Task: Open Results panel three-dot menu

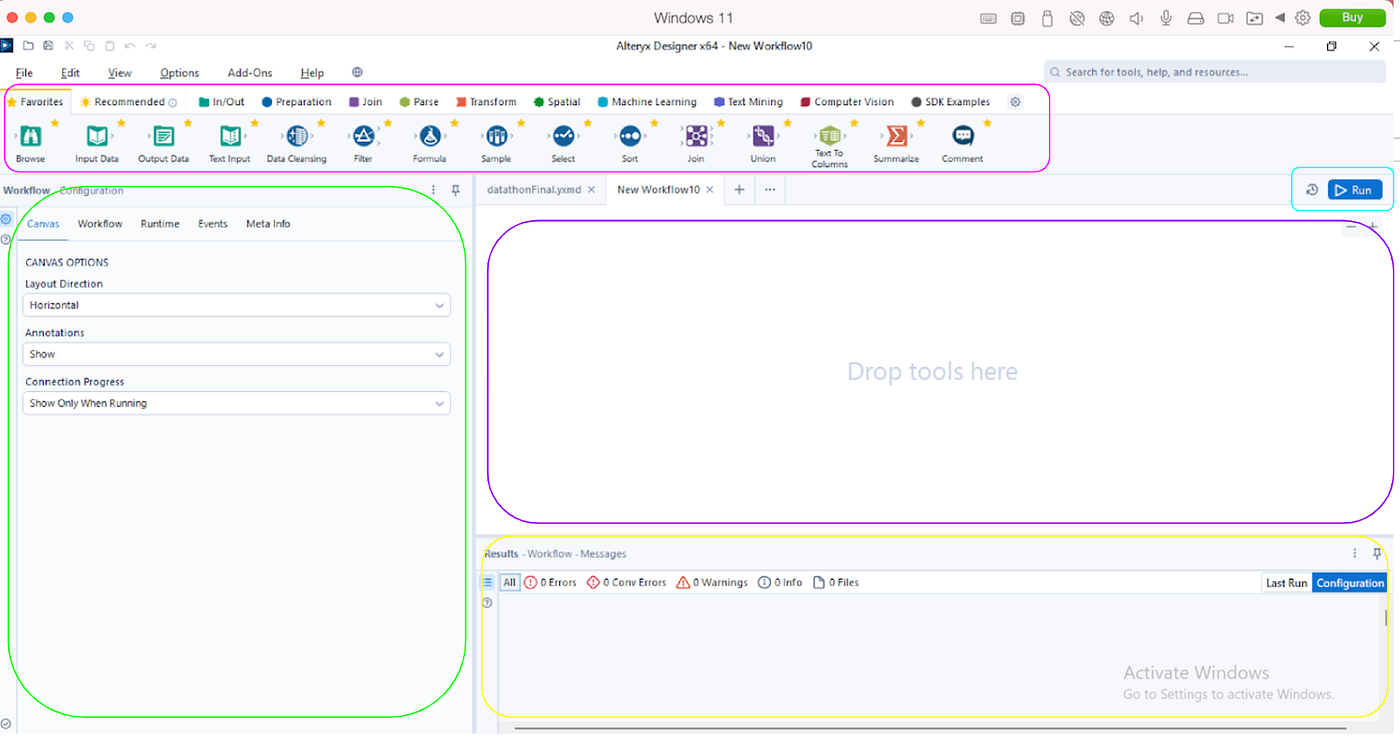Action: click(x=1355, y=553)
